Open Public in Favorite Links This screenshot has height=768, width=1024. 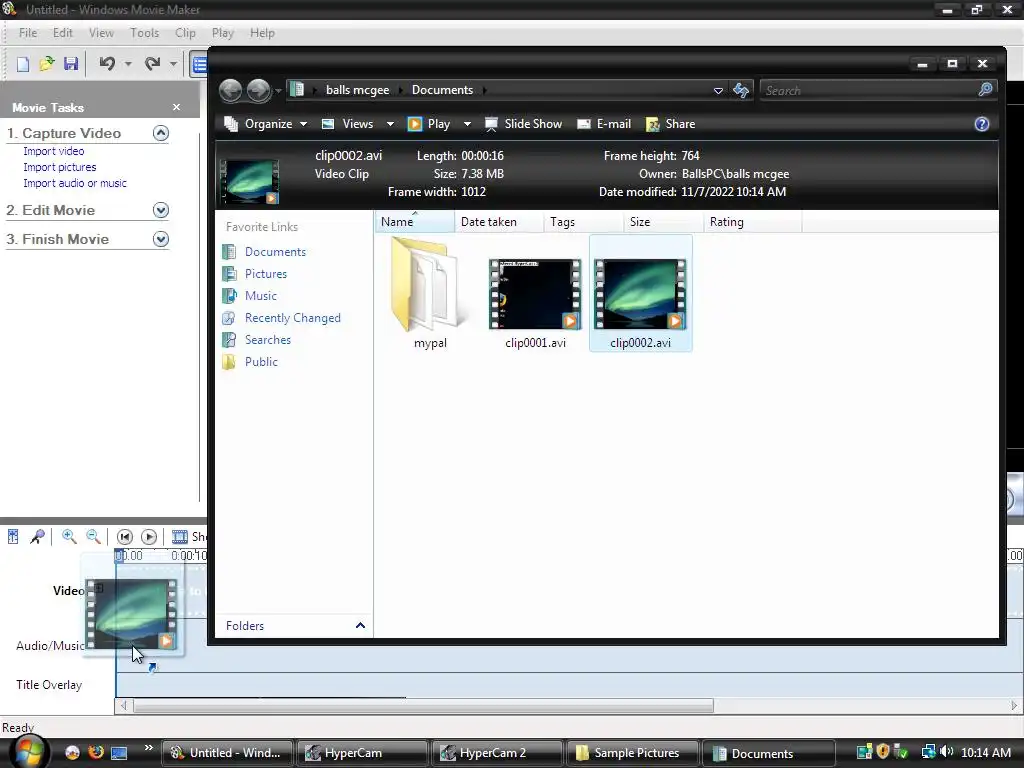261,362
